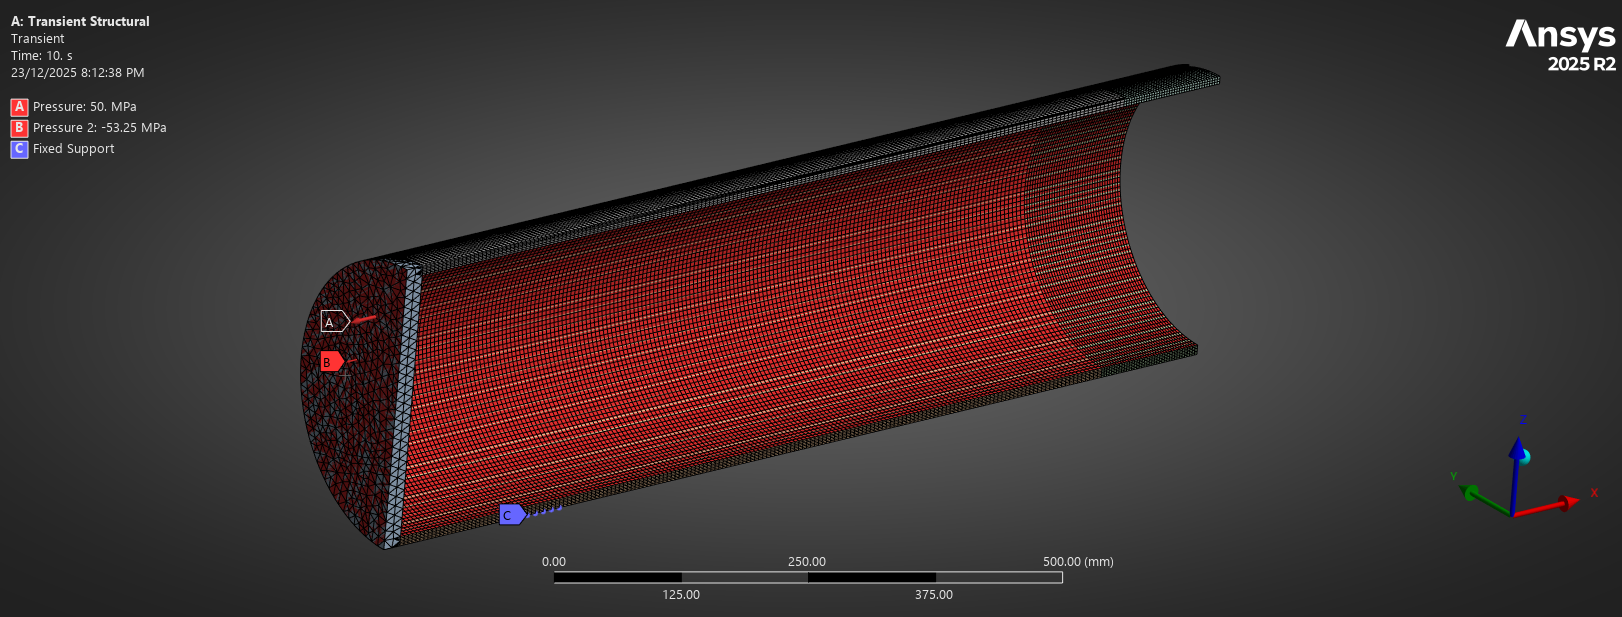Click the "A: Transient Structural" title

80,21
